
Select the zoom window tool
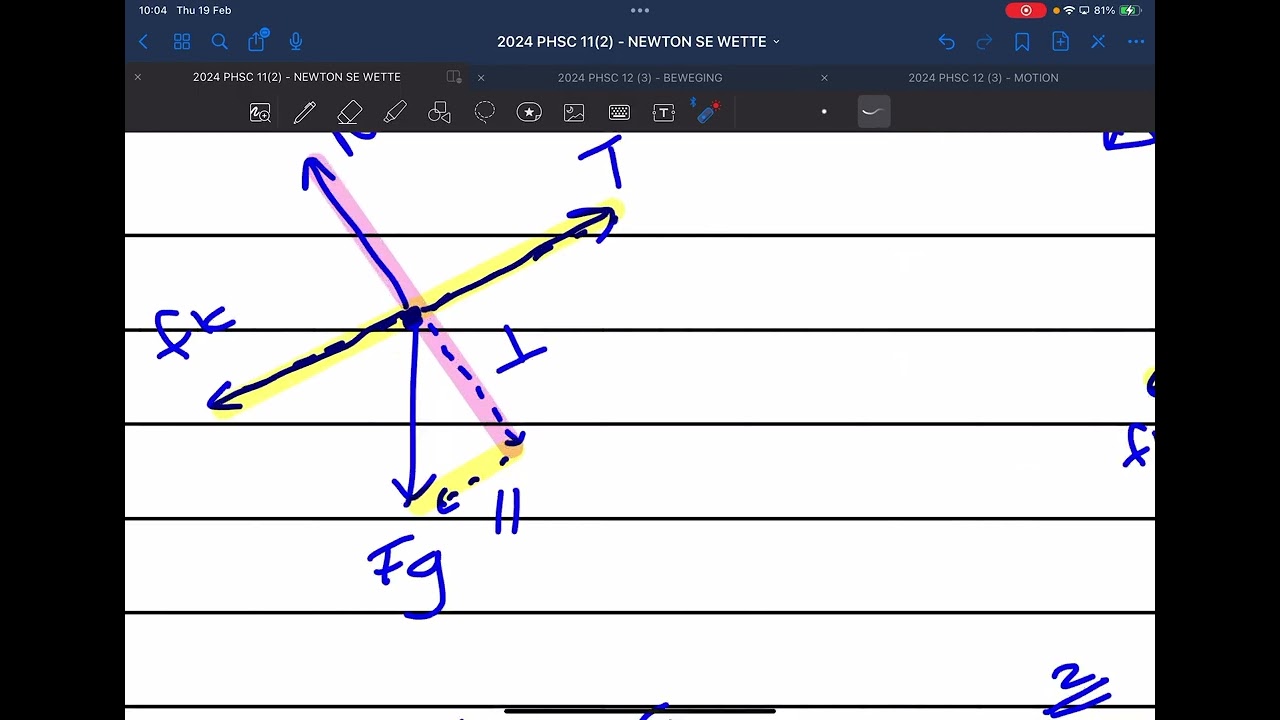[x=260, y=113]
